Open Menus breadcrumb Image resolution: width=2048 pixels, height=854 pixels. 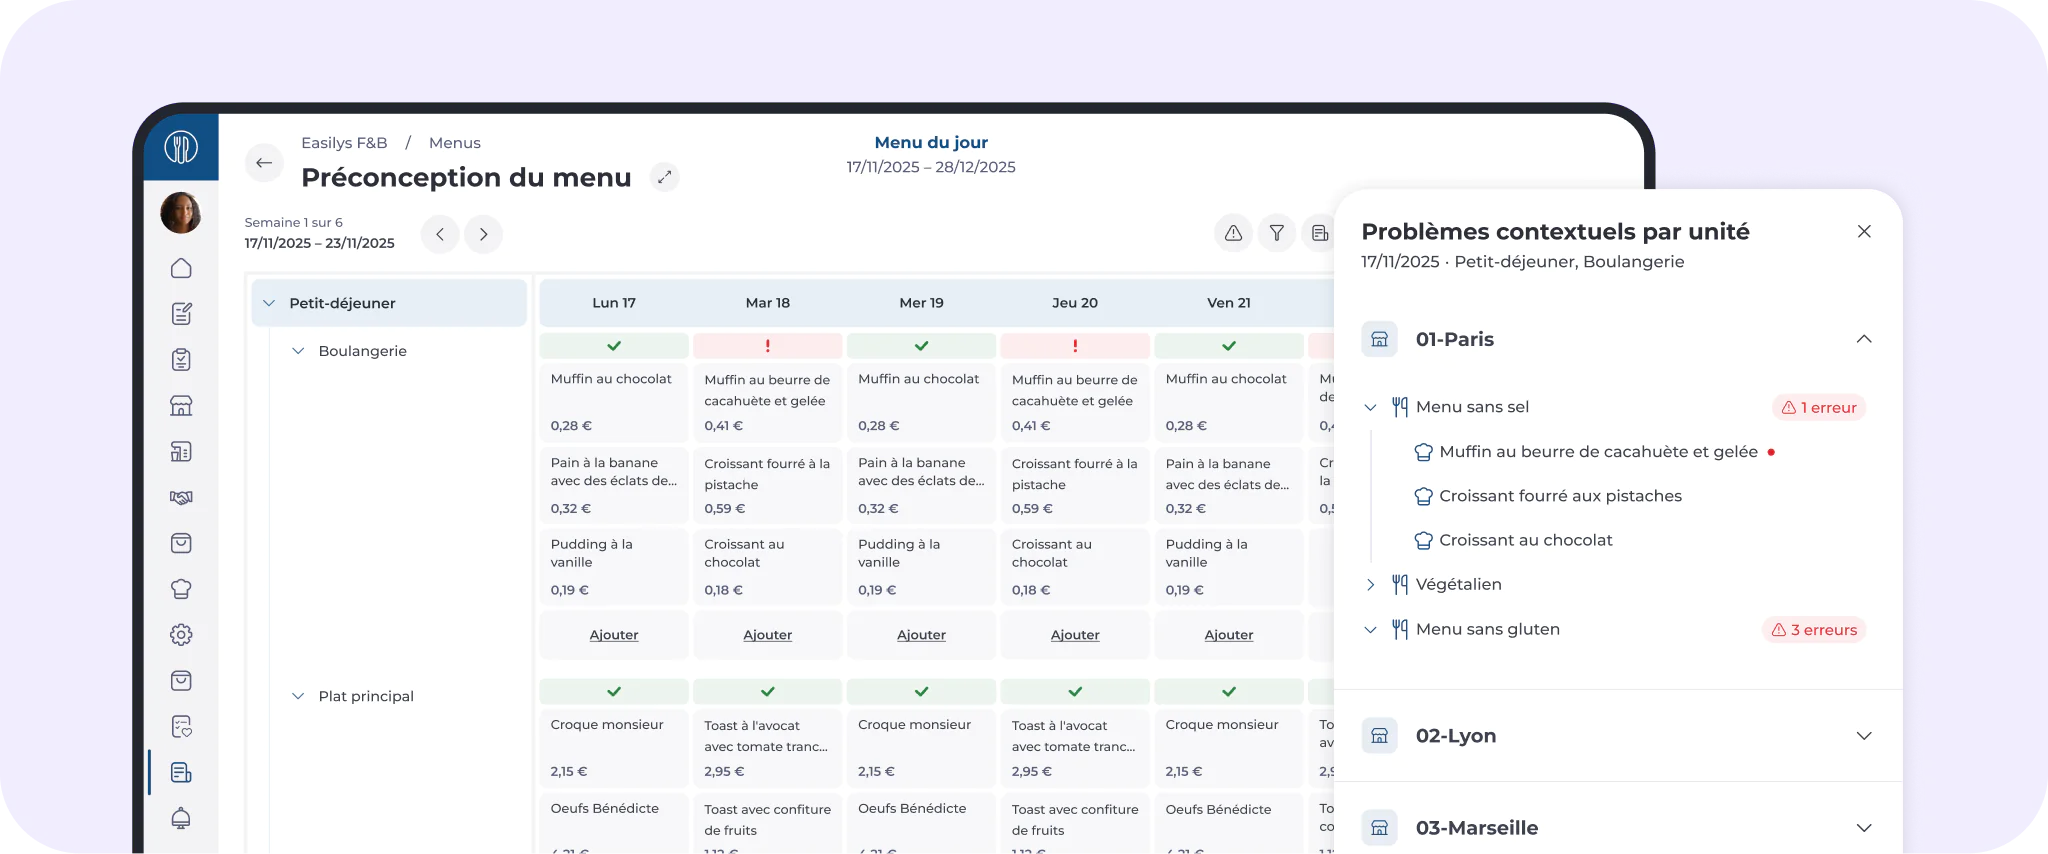tap(455, 143)
